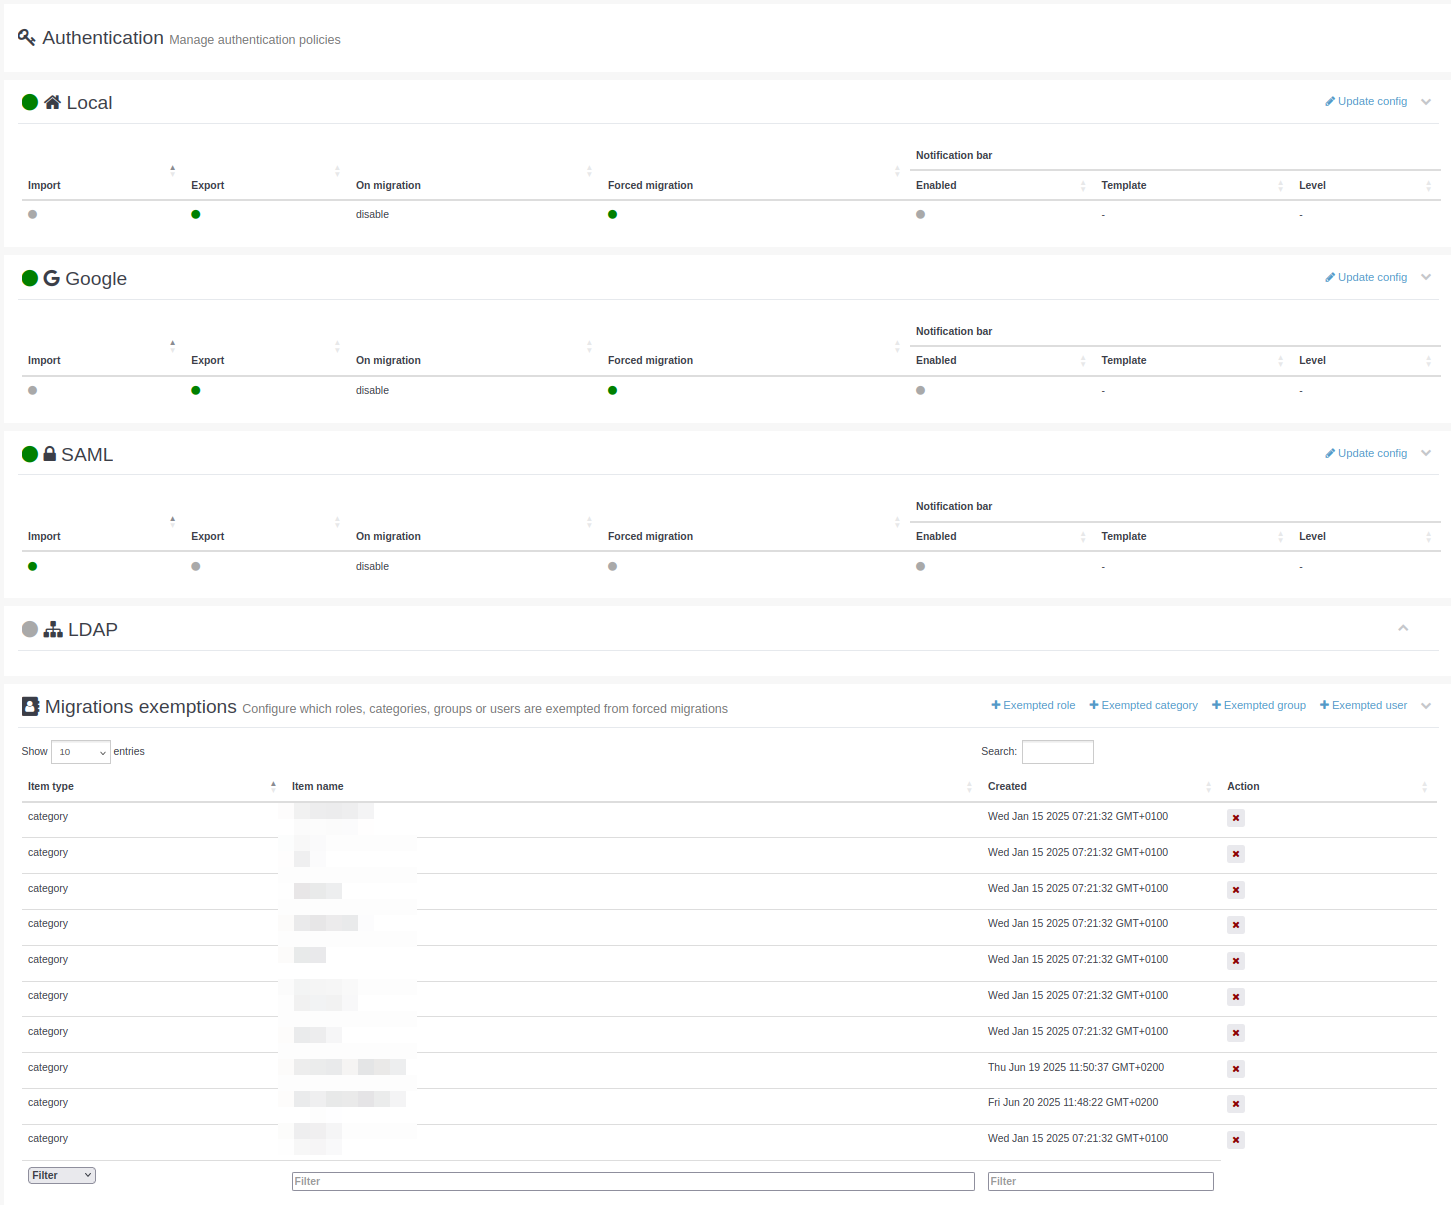The height and width of the screenshot is (1205, 1451).
Task: Toggle the Google Forced migration status dot
Action: (x=612, y=390)
